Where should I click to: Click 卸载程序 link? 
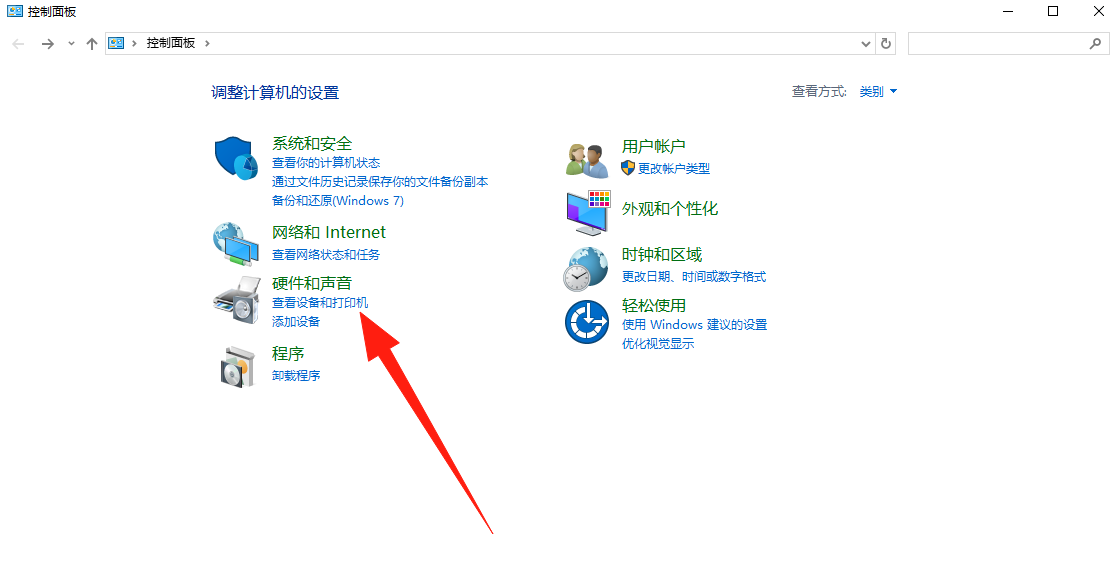296,375
